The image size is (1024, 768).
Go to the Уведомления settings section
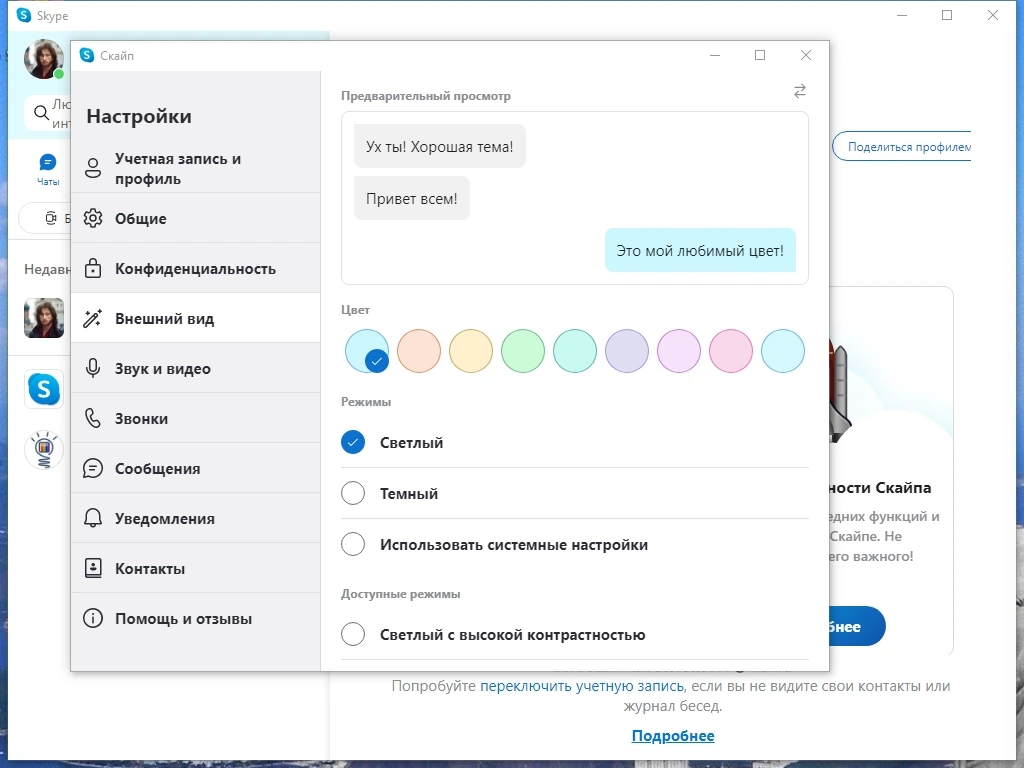(195, 519)
